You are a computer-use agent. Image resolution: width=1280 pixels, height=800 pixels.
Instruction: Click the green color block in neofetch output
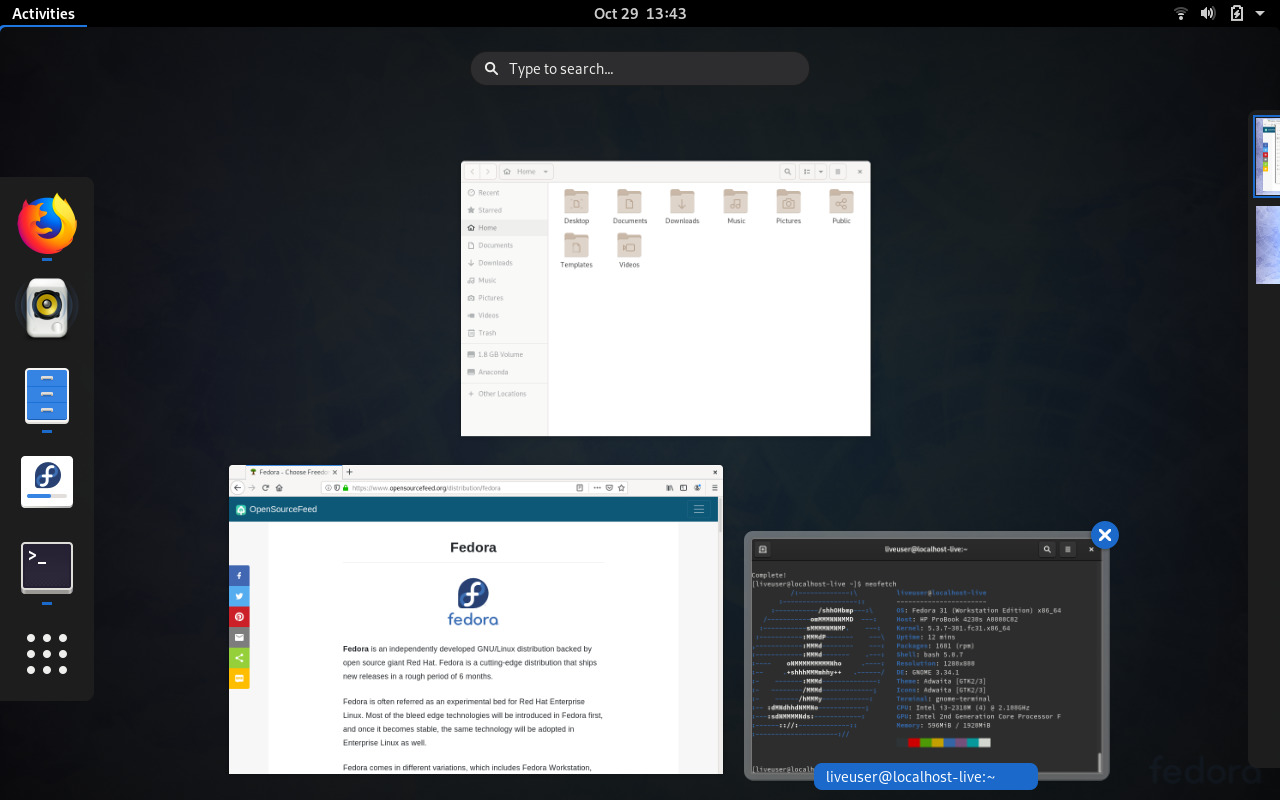[925, 742]
